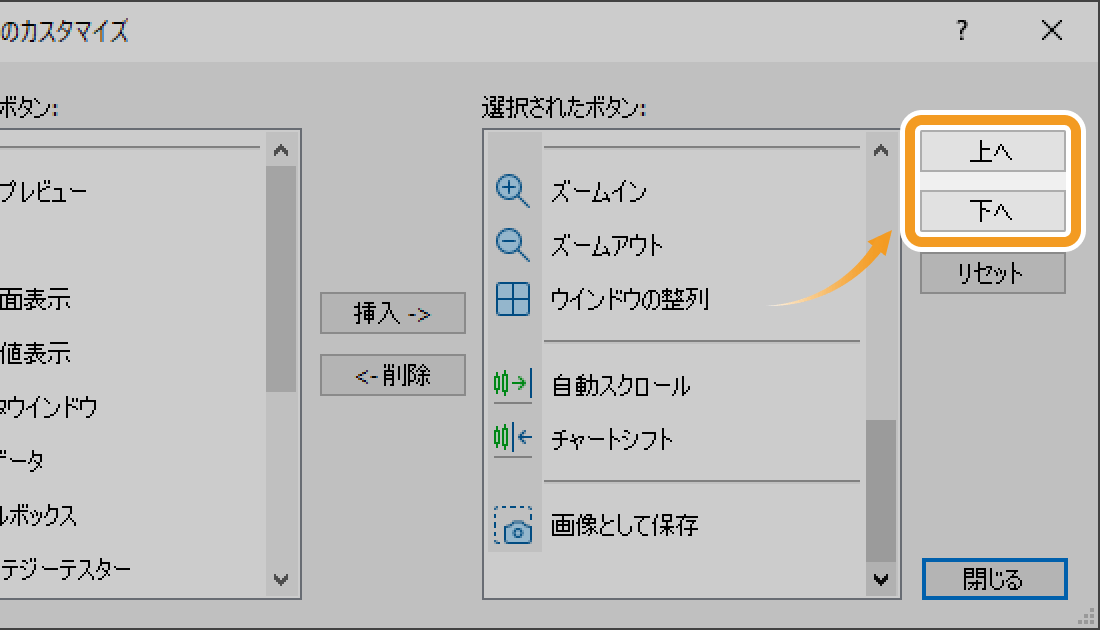The image size is (1100, 630).
Task: Click up arrow of available list scrollbar
Action: click(x=281, y=149)
